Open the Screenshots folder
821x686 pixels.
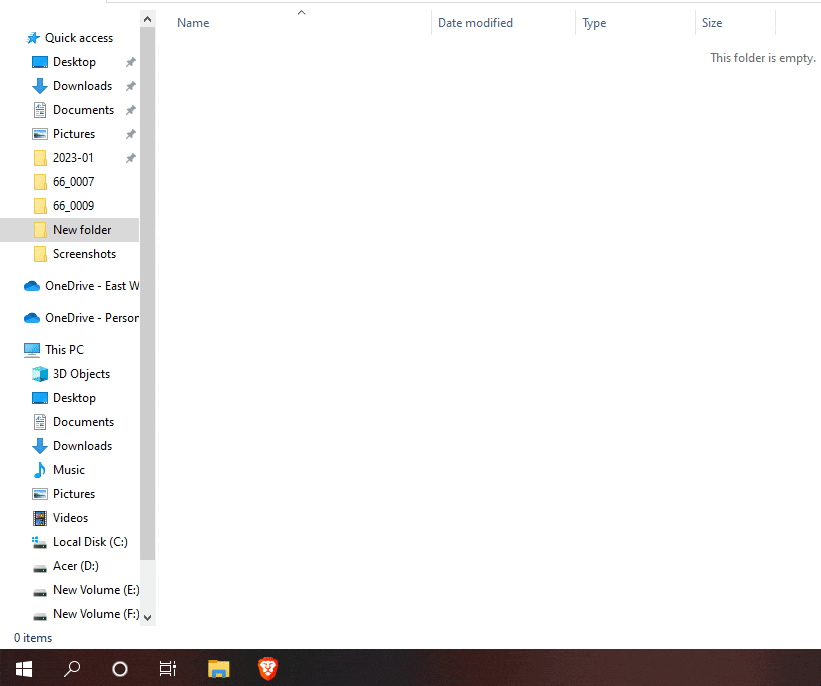tap(85, 253)
